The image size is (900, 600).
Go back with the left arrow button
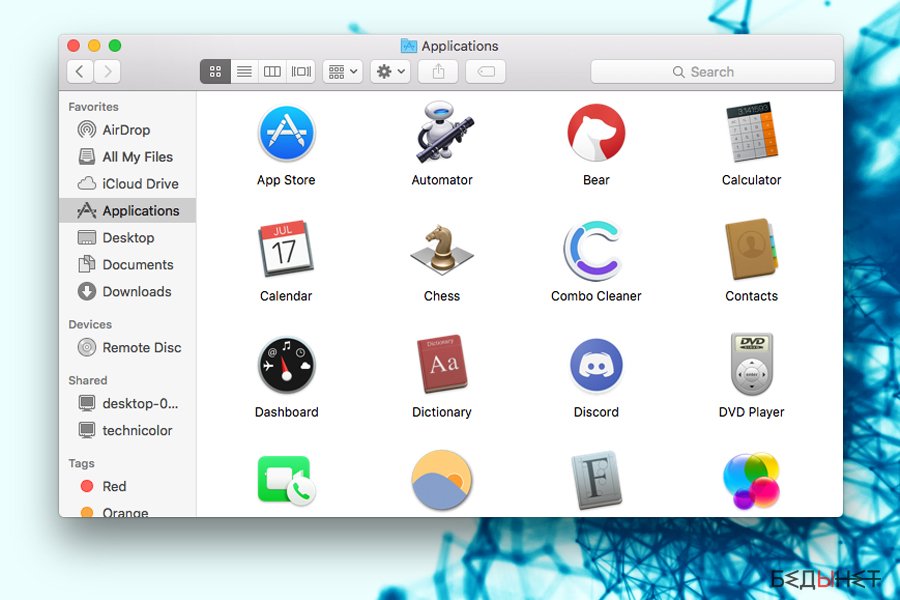click(x=80, y=72)
